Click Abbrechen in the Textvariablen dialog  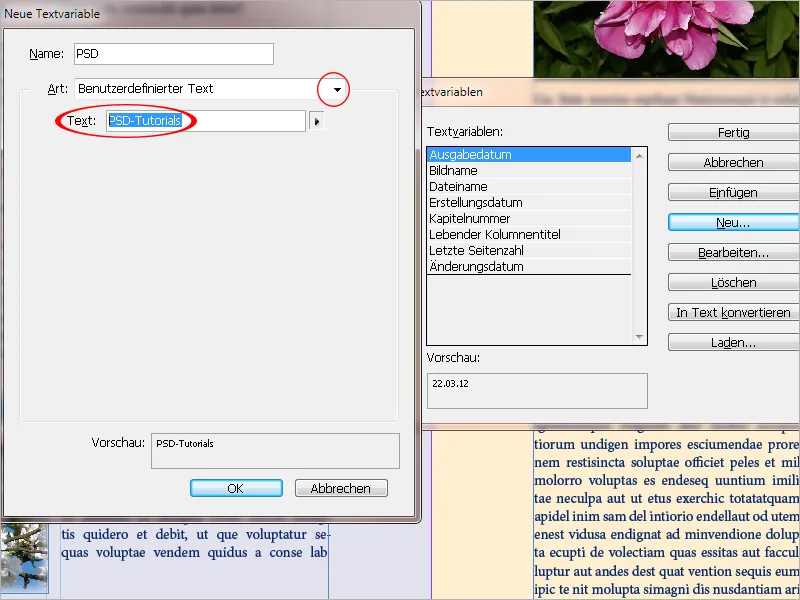[x=734, y=163]
